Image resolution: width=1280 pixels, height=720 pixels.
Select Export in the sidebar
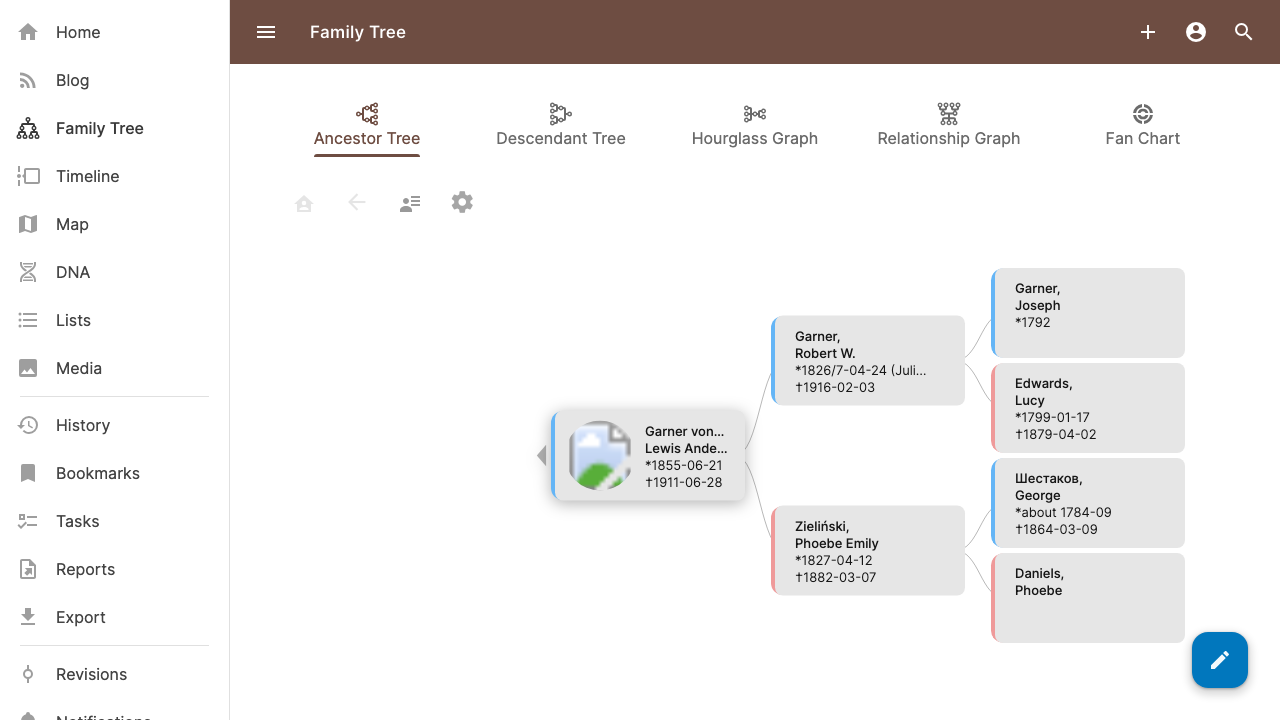coord(114,617)
